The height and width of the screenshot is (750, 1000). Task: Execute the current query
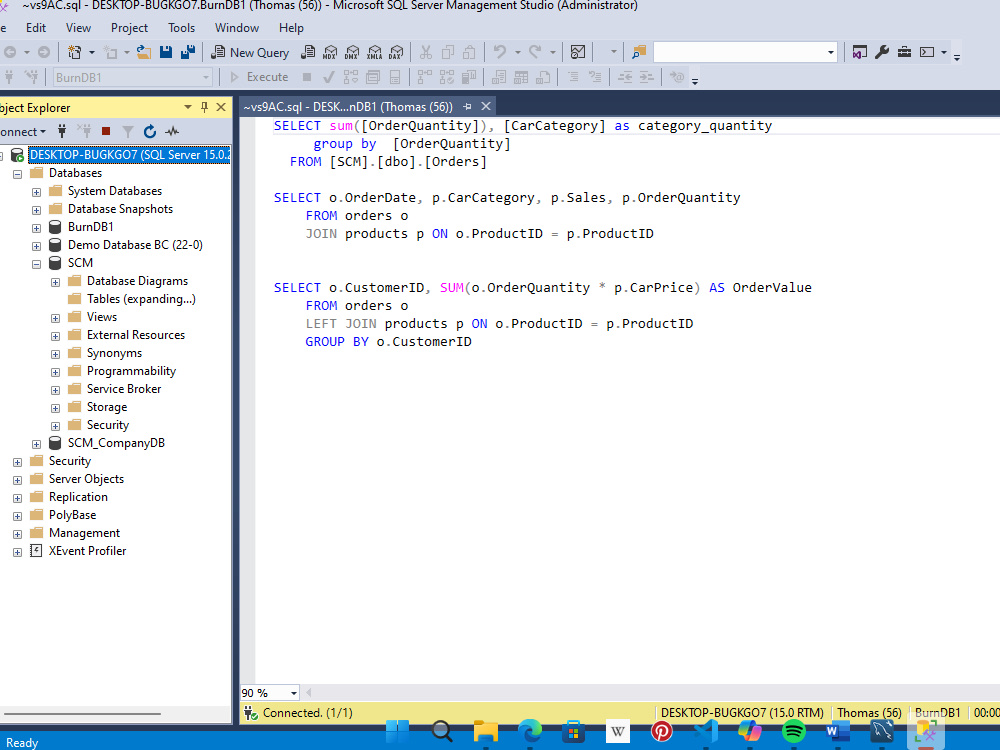coord(260,77)
